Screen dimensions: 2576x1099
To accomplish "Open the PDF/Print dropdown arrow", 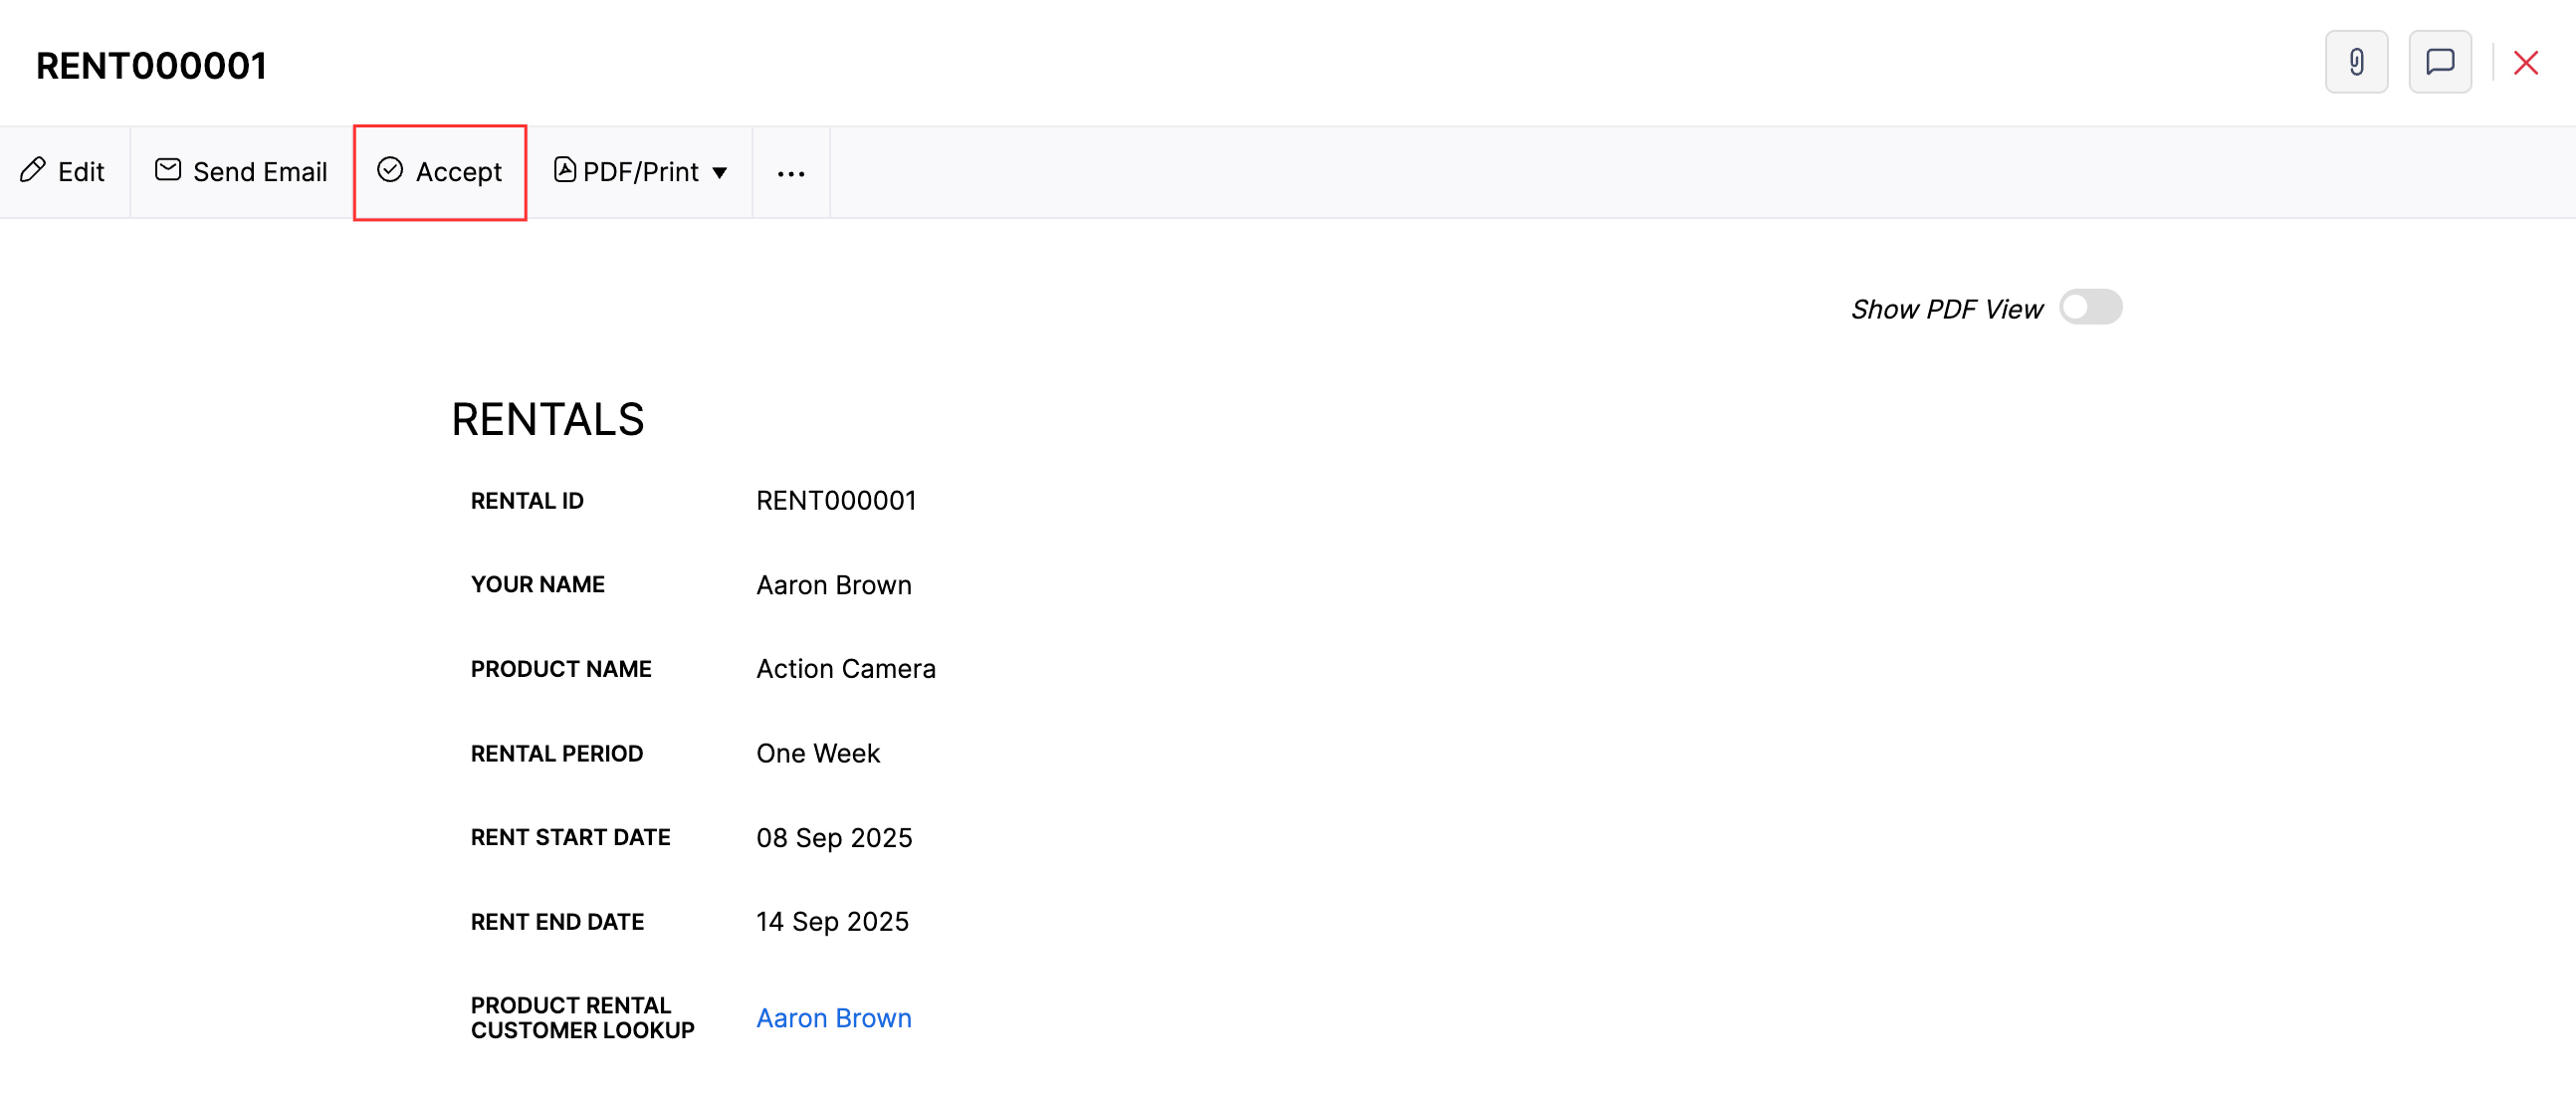I will (x=721, y=172).
